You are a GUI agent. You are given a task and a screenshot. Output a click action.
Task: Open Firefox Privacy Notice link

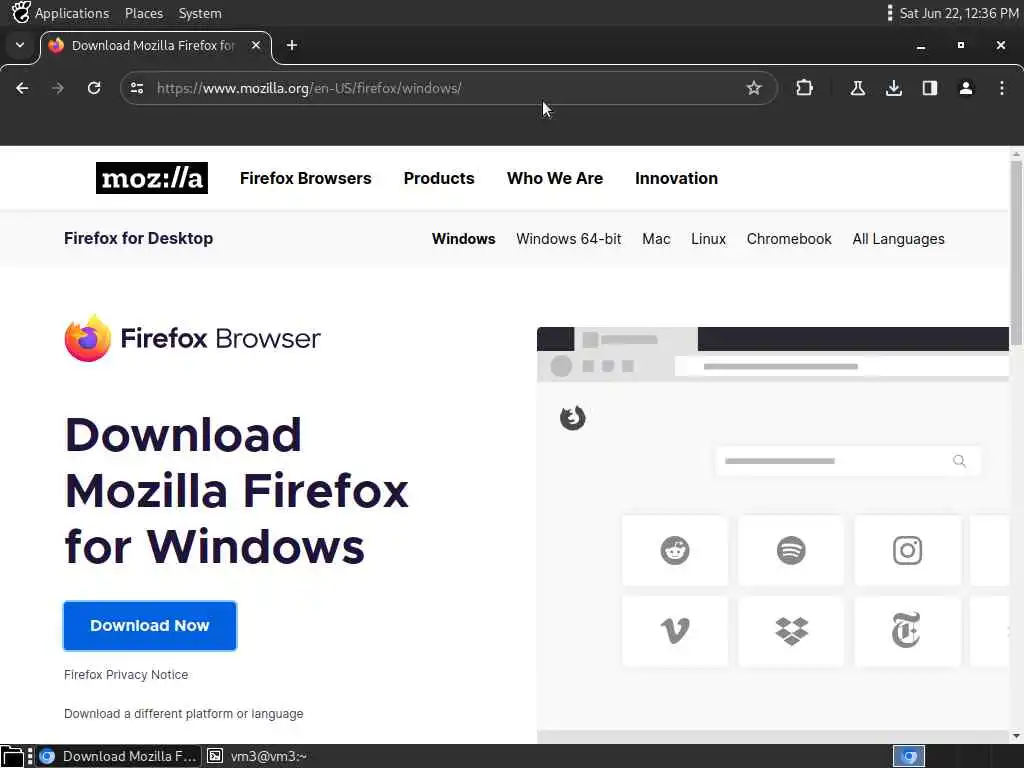point(126,675)
